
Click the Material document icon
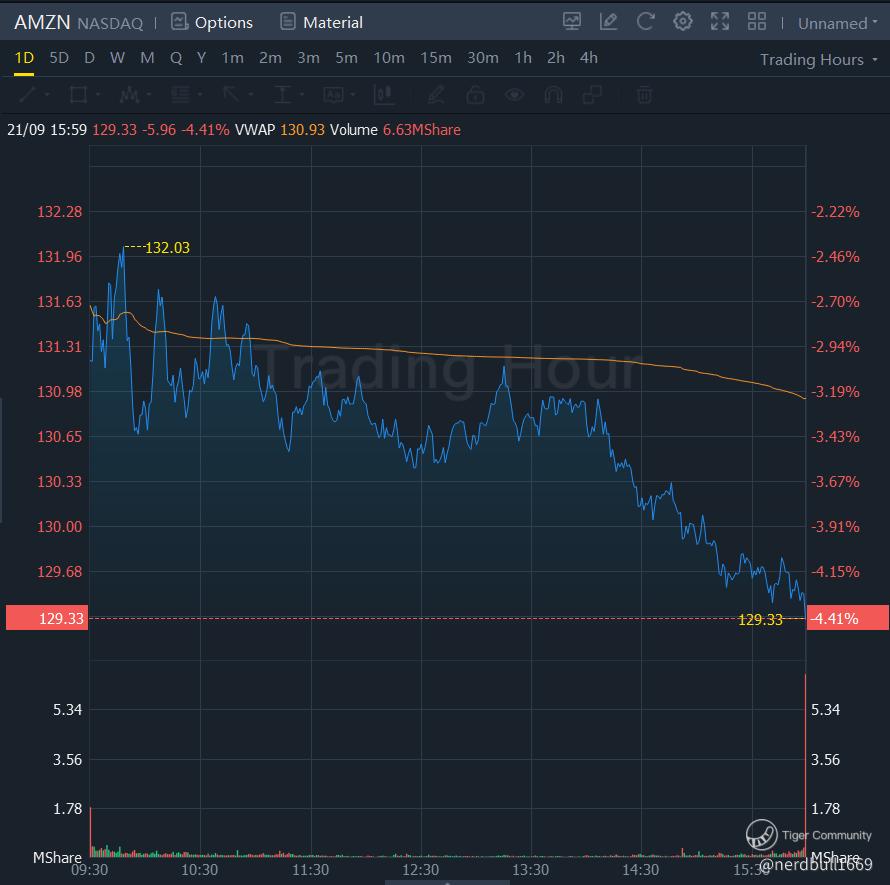[288, 22]
